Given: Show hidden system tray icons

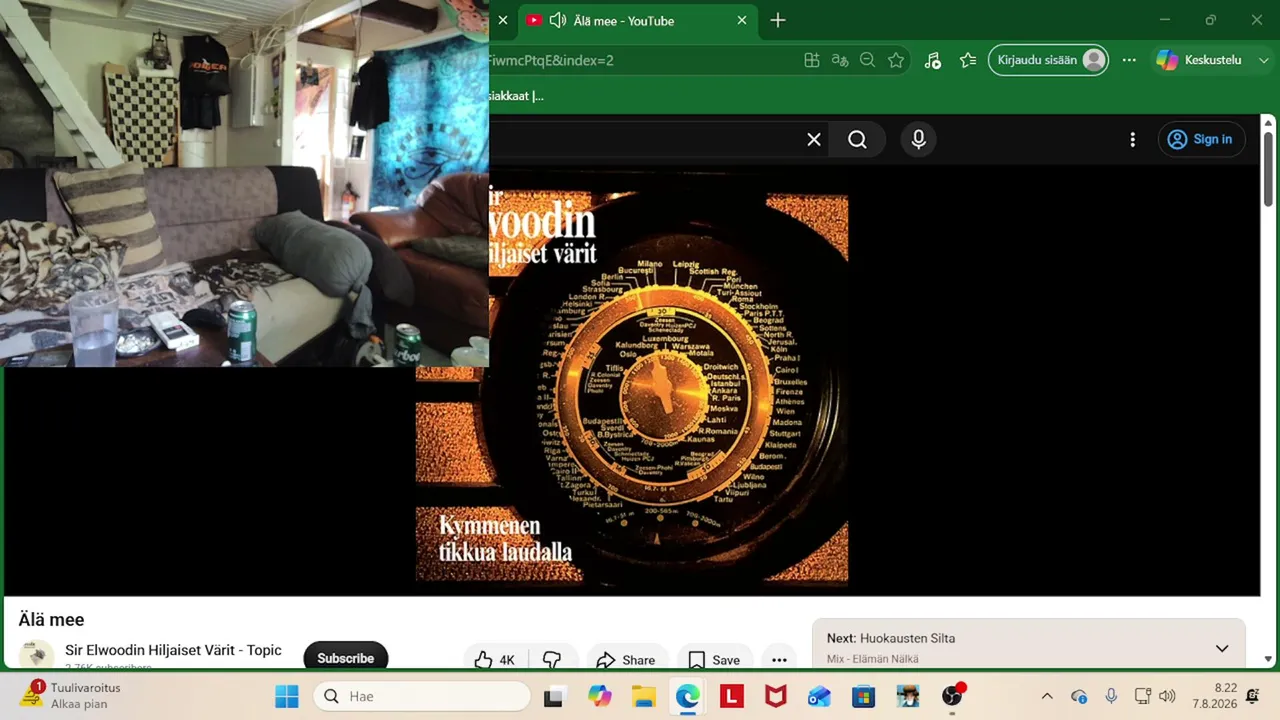Looking at the screenshot, I should [1047, 696].
